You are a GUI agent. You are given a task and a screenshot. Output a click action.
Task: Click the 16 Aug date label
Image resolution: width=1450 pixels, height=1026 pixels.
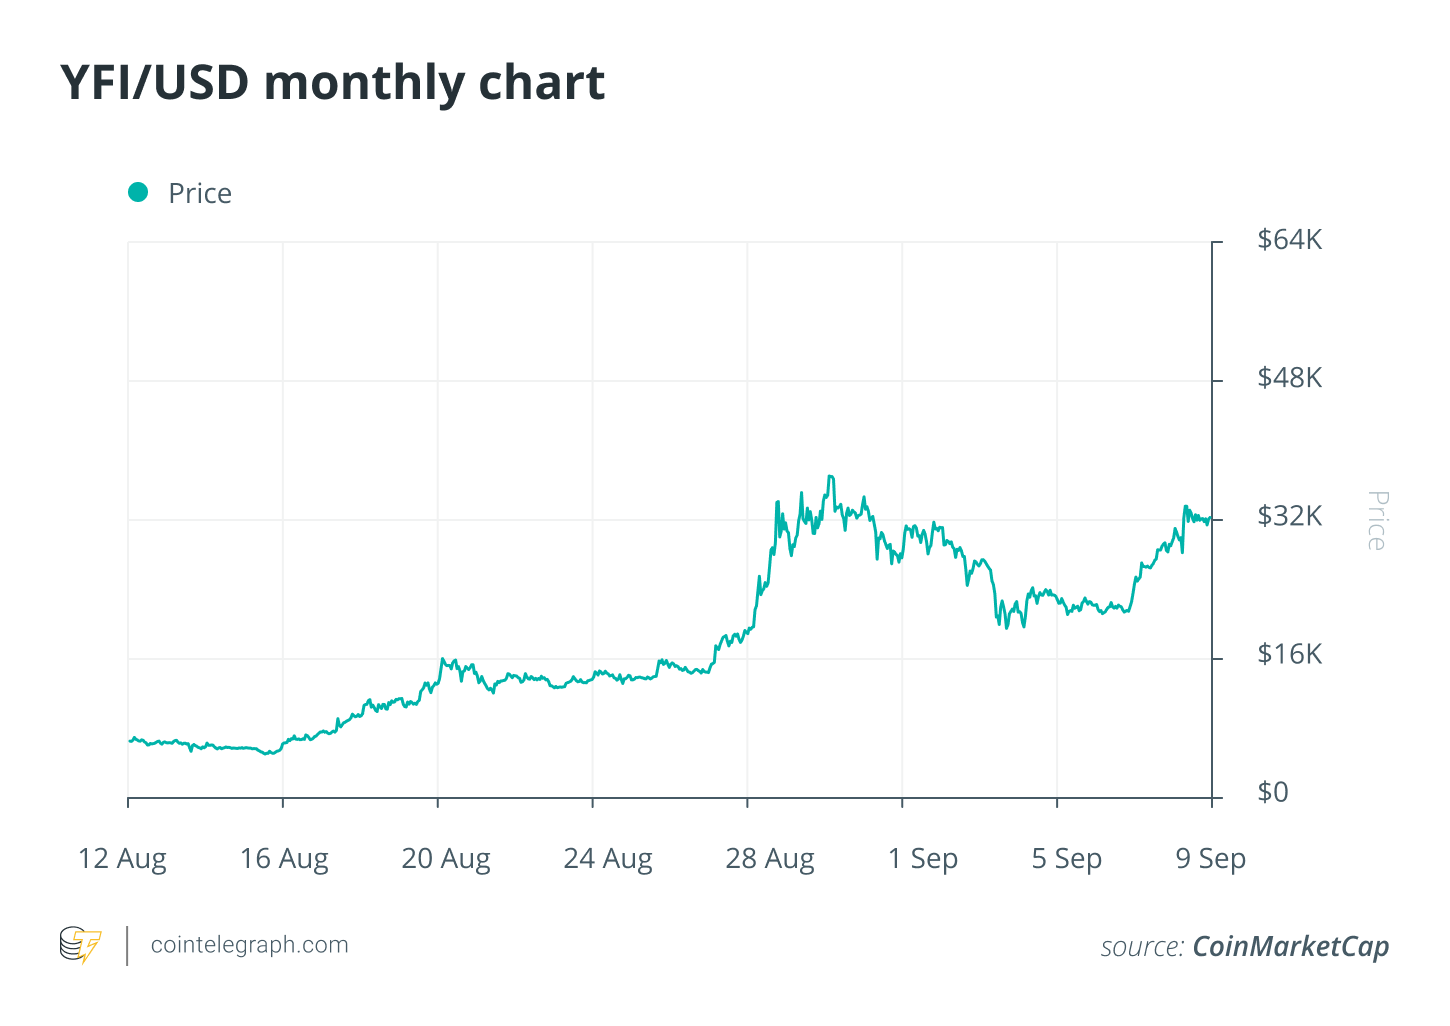(284, 859)
